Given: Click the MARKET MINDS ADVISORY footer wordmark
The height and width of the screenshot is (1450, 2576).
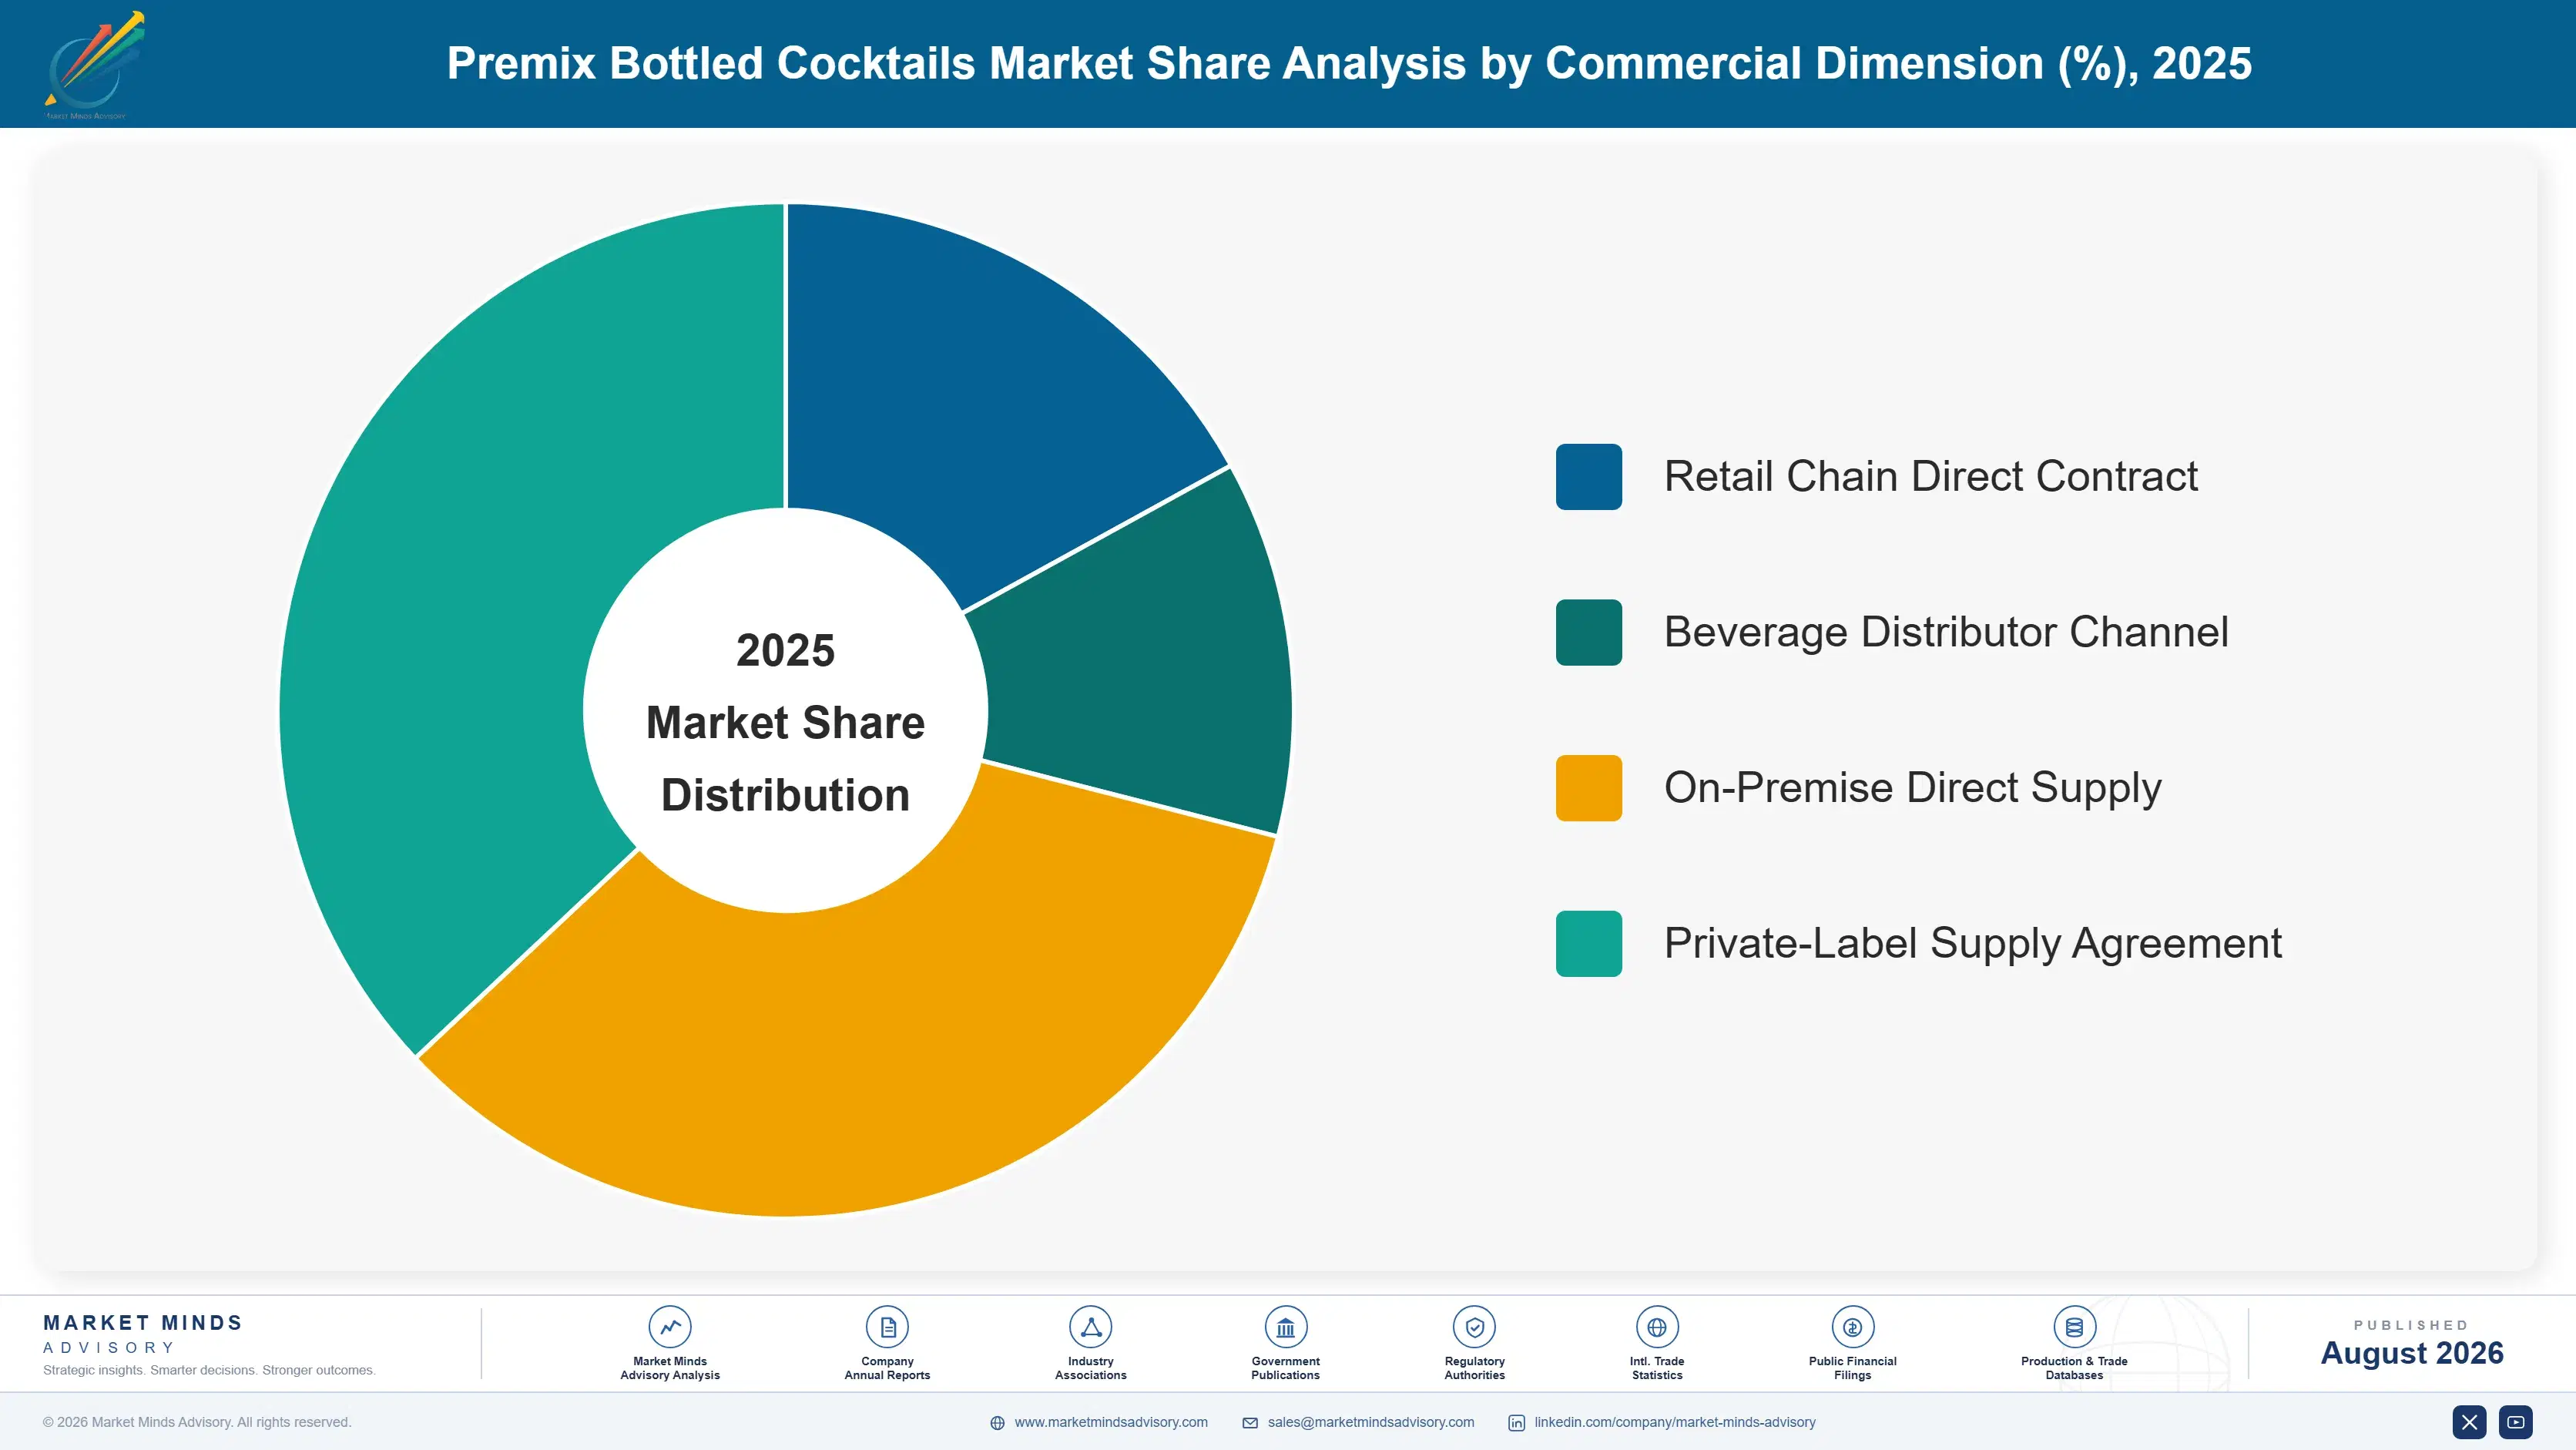Looking at the screenshot, I should click(x=143, y=1334).
